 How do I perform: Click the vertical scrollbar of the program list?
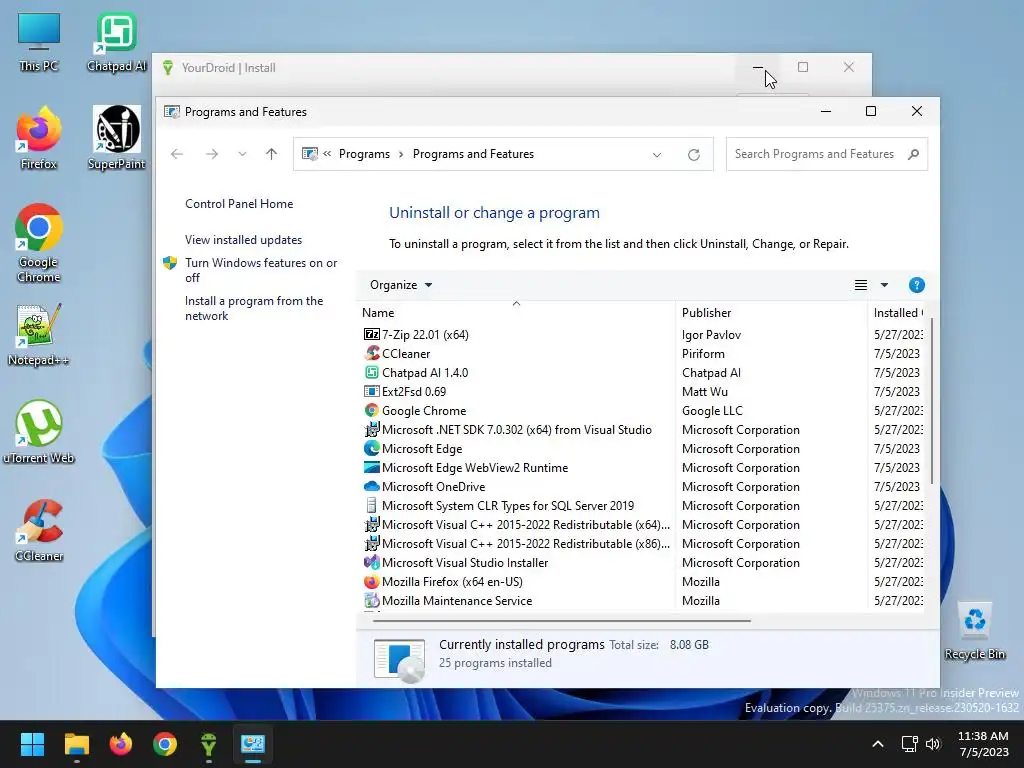(x=931, y=401)
